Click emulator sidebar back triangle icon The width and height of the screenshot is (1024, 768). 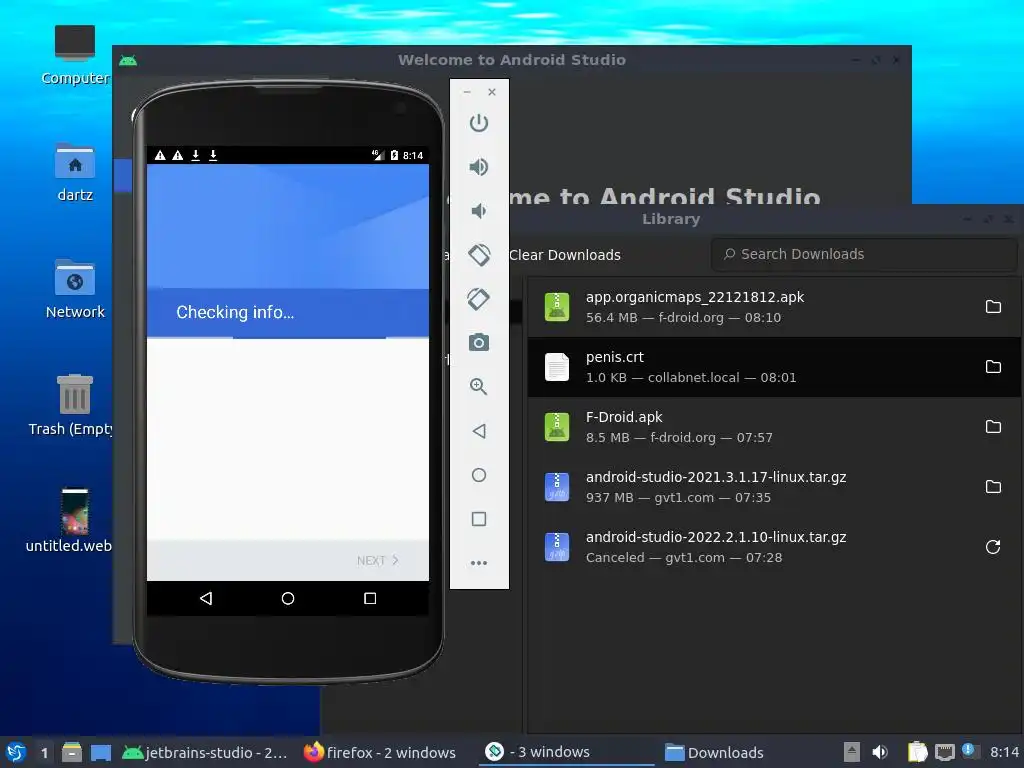pyautogui.click(x=479, y=431)
